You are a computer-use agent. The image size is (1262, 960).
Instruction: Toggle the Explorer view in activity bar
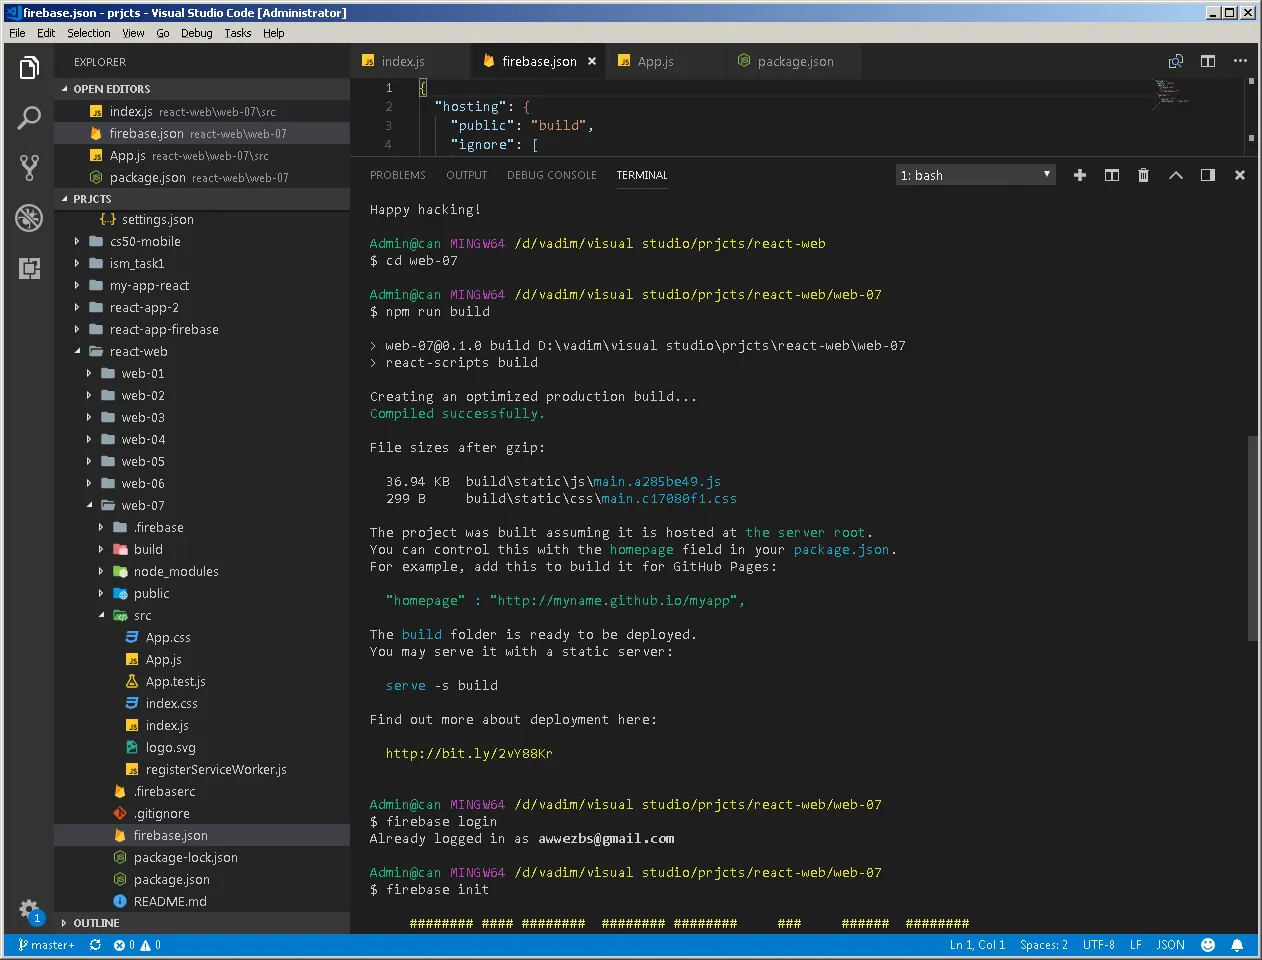point(29,68)
